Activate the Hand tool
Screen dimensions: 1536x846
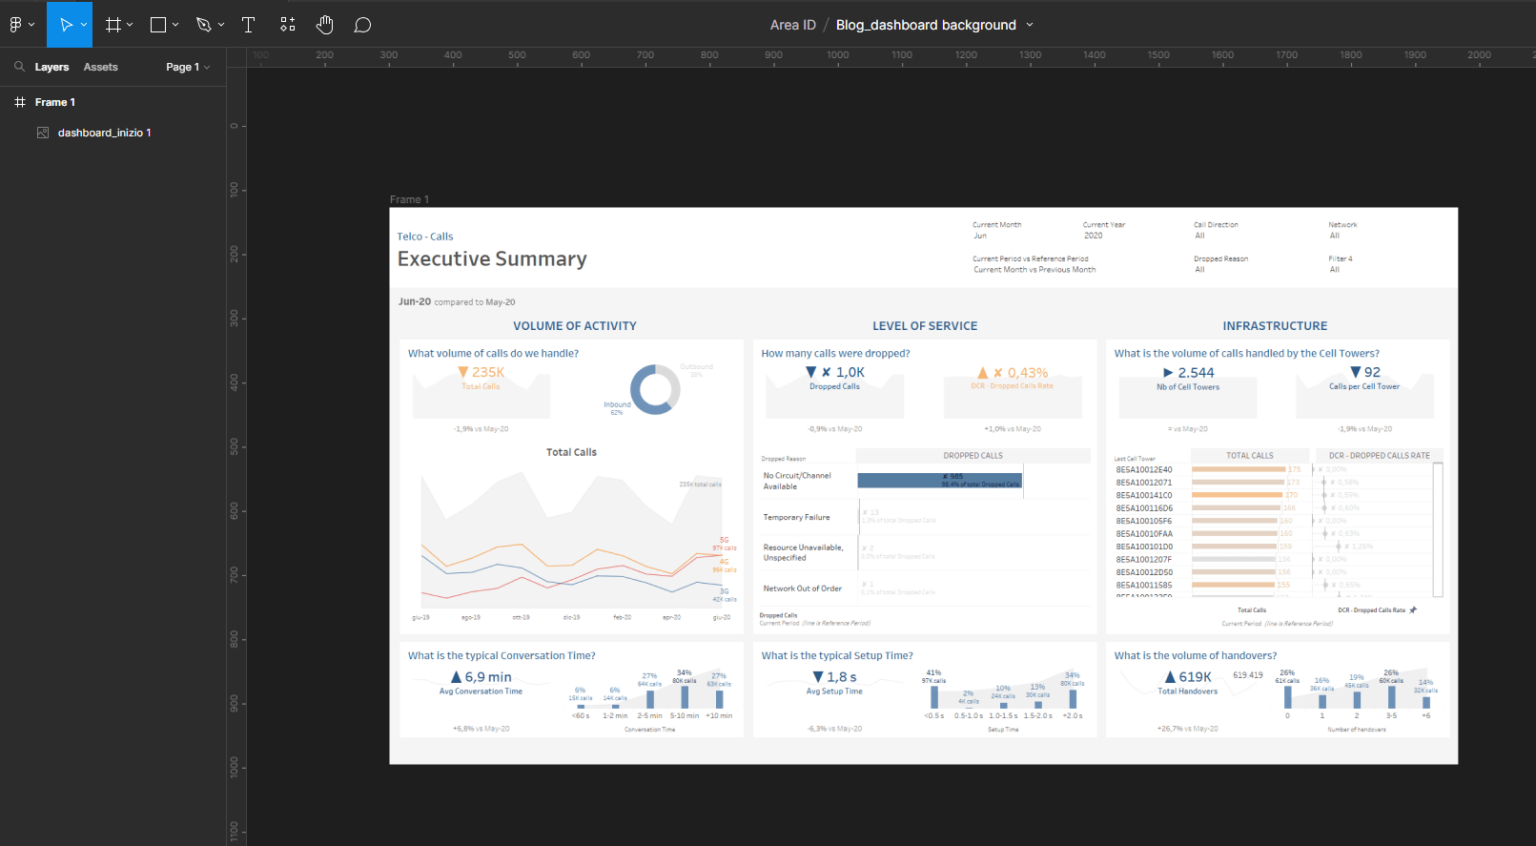coord(325,24)
